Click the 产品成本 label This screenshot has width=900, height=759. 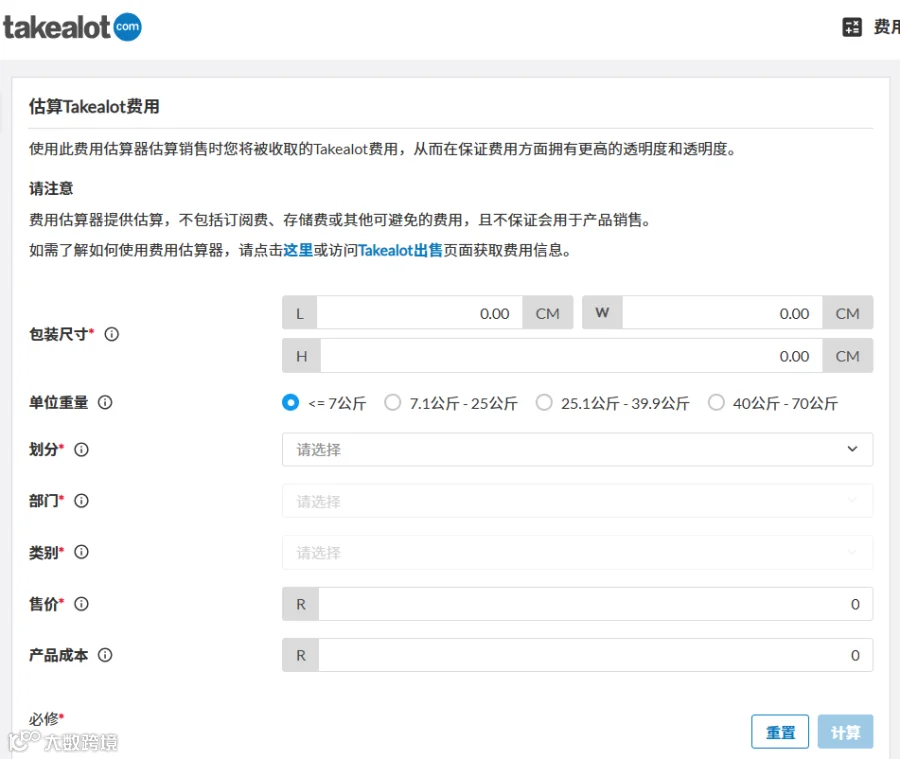(59, 655)
